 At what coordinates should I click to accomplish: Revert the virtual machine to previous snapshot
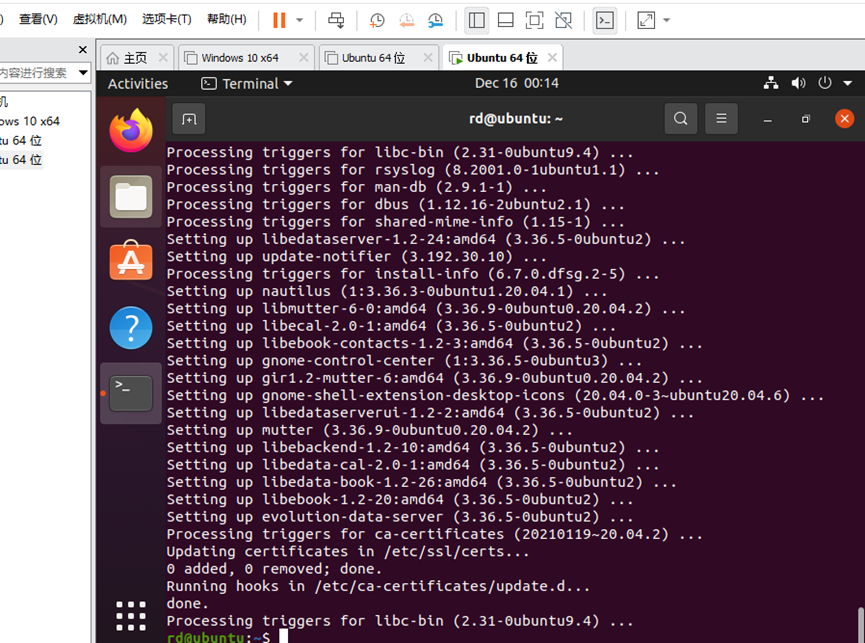407,20
